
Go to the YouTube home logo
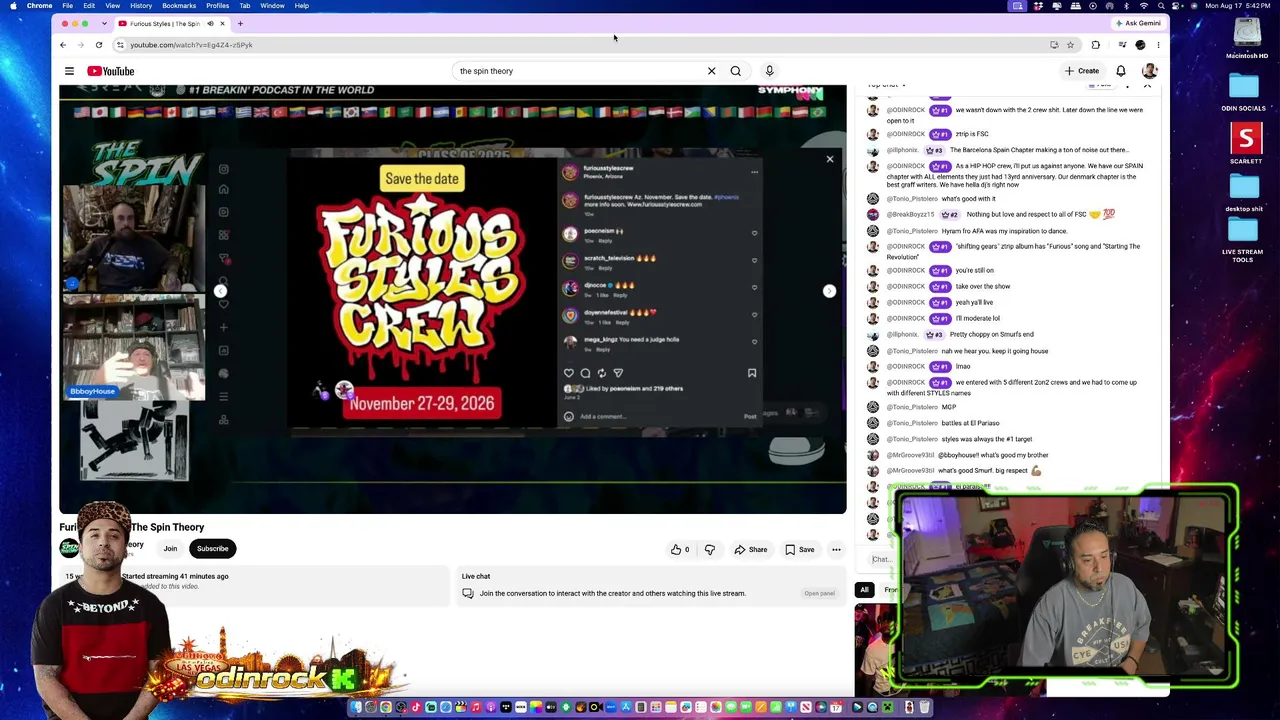(110, 71)
